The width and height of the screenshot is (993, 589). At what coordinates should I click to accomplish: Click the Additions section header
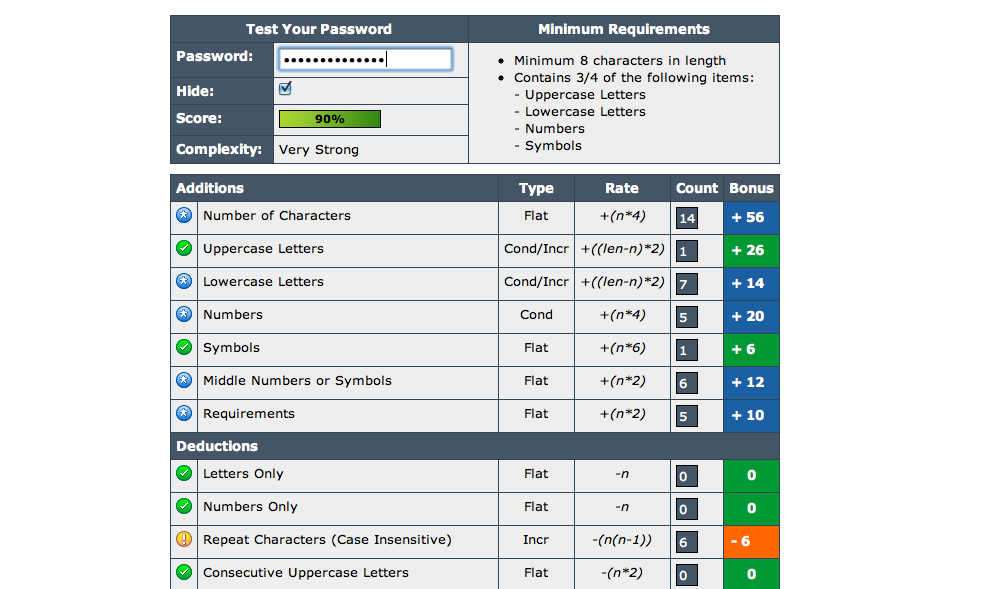210,188
